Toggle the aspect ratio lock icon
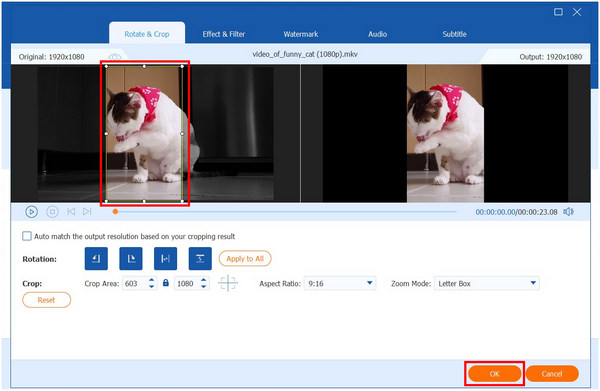The width and height of the screenshot is (600, 391). pos(166,283)
